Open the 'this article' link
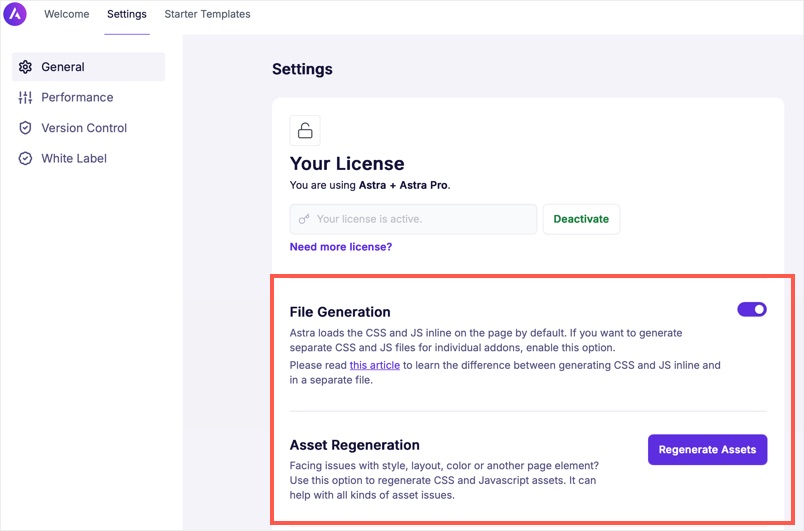804x531 pixels. click(x=374, y=365)
